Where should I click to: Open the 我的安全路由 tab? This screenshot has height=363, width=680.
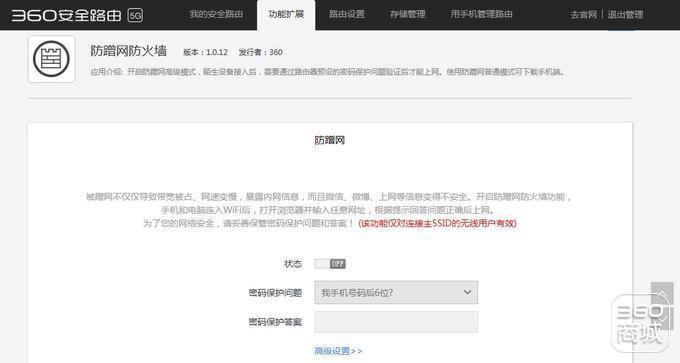[216, 14]
